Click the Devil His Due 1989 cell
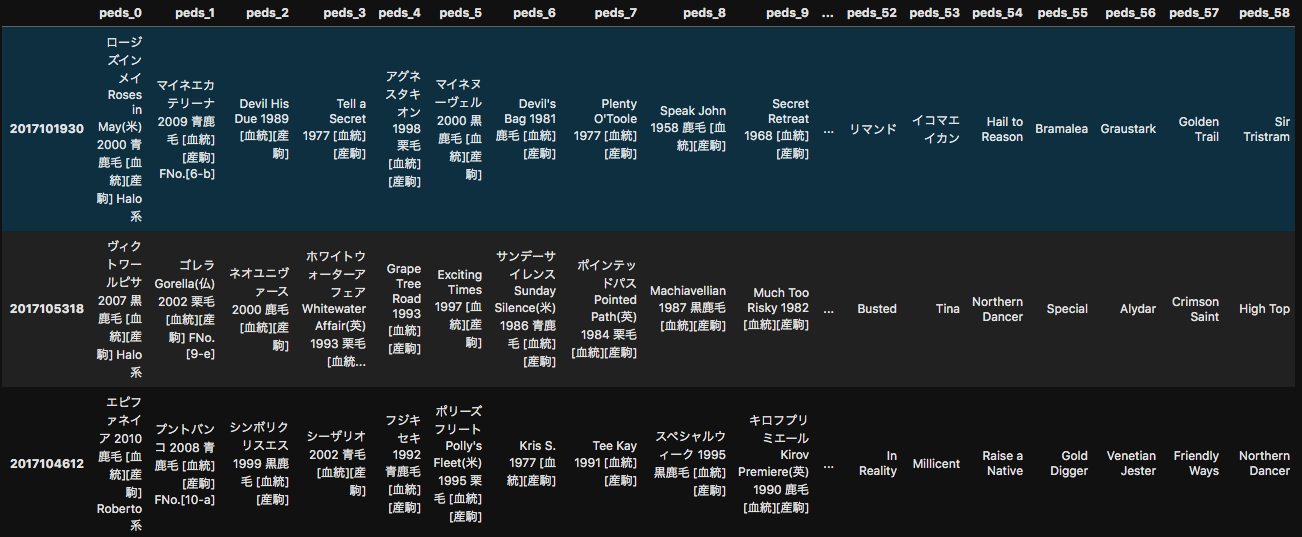Screen dimensions: 1302x537 262,129
